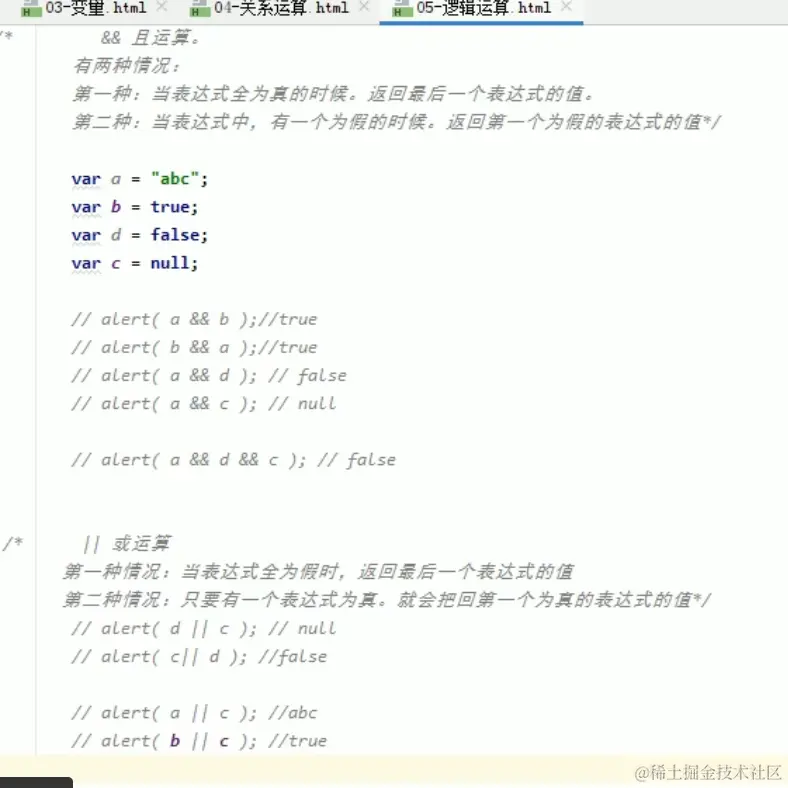Viewport: 788px width, 788px height.
Task: Place cursor on line var a = "abc";
Action: pos(140,179)
